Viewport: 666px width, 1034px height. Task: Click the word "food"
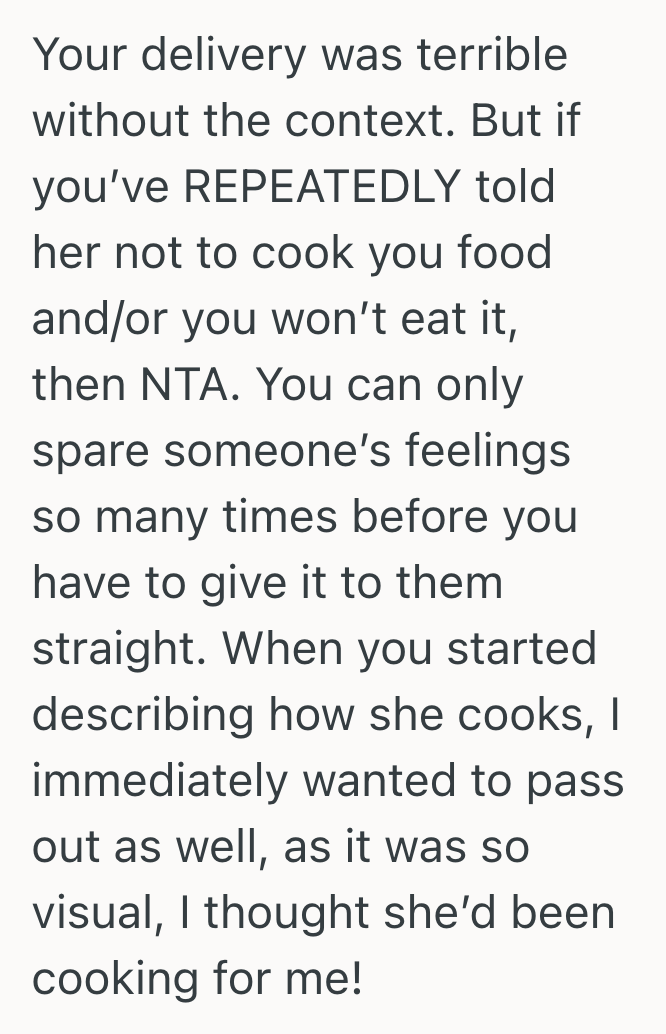505,253
